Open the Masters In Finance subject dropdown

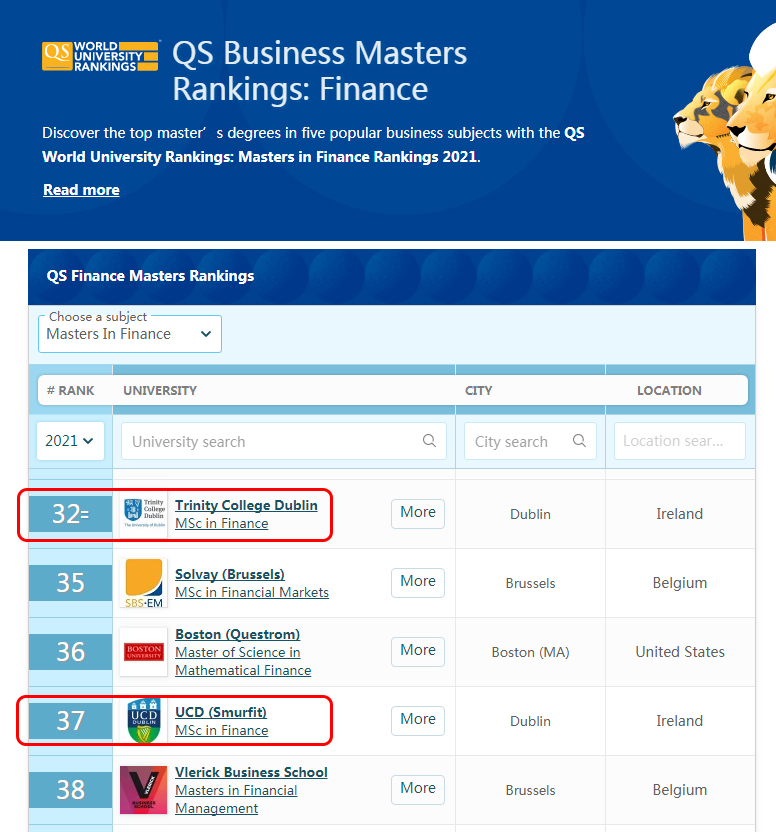[x=130, y=334]
